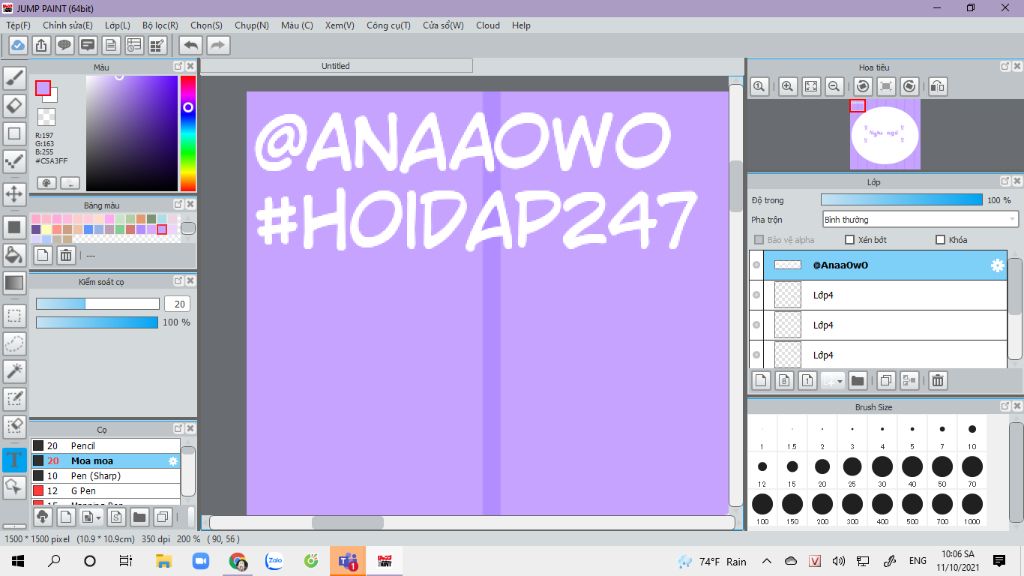Toggle visibility of second Lớp4 layer
Viewport: 1024px width, 576px height.
pyautogui.click(x=756, y=325)
